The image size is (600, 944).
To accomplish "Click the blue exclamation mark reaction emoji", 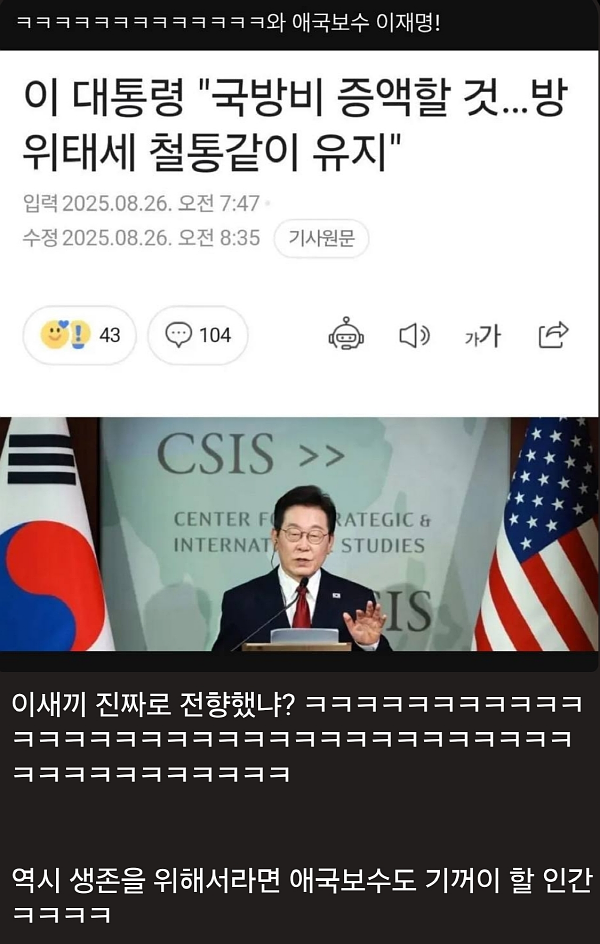I will coord(80,335).
